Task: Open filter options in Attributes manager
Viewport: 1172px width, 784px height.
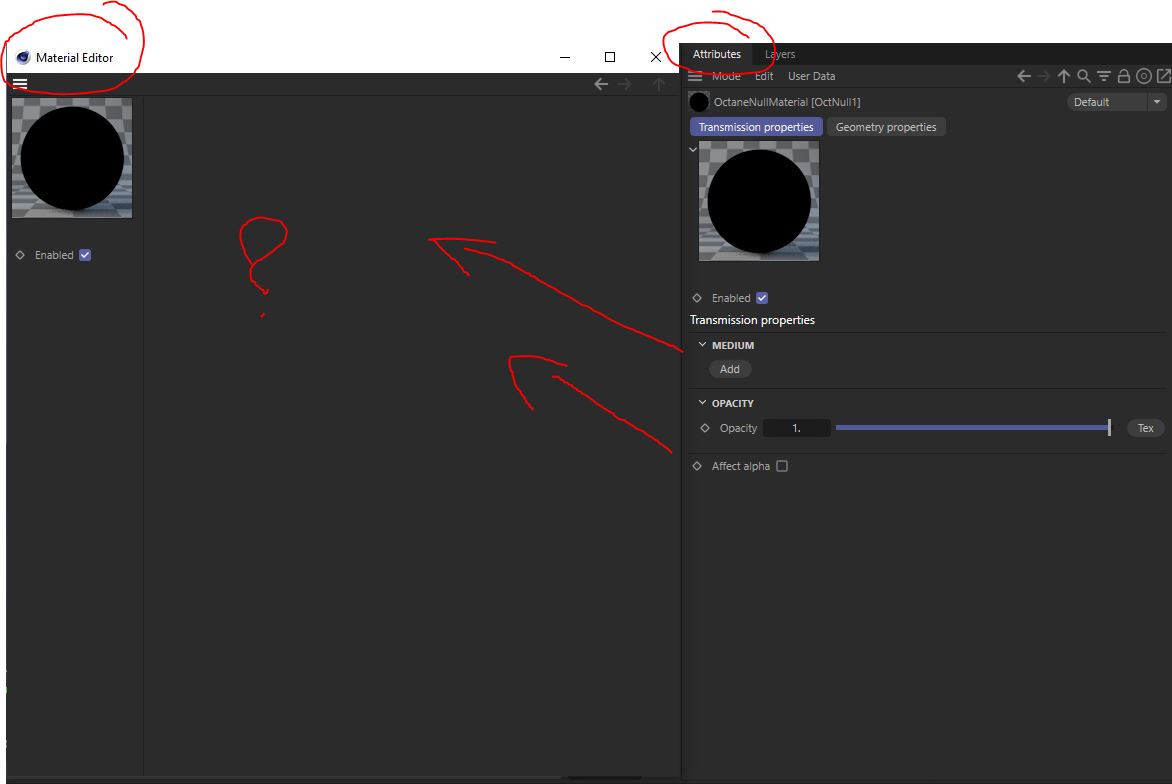Action: tap(1104, 76)
